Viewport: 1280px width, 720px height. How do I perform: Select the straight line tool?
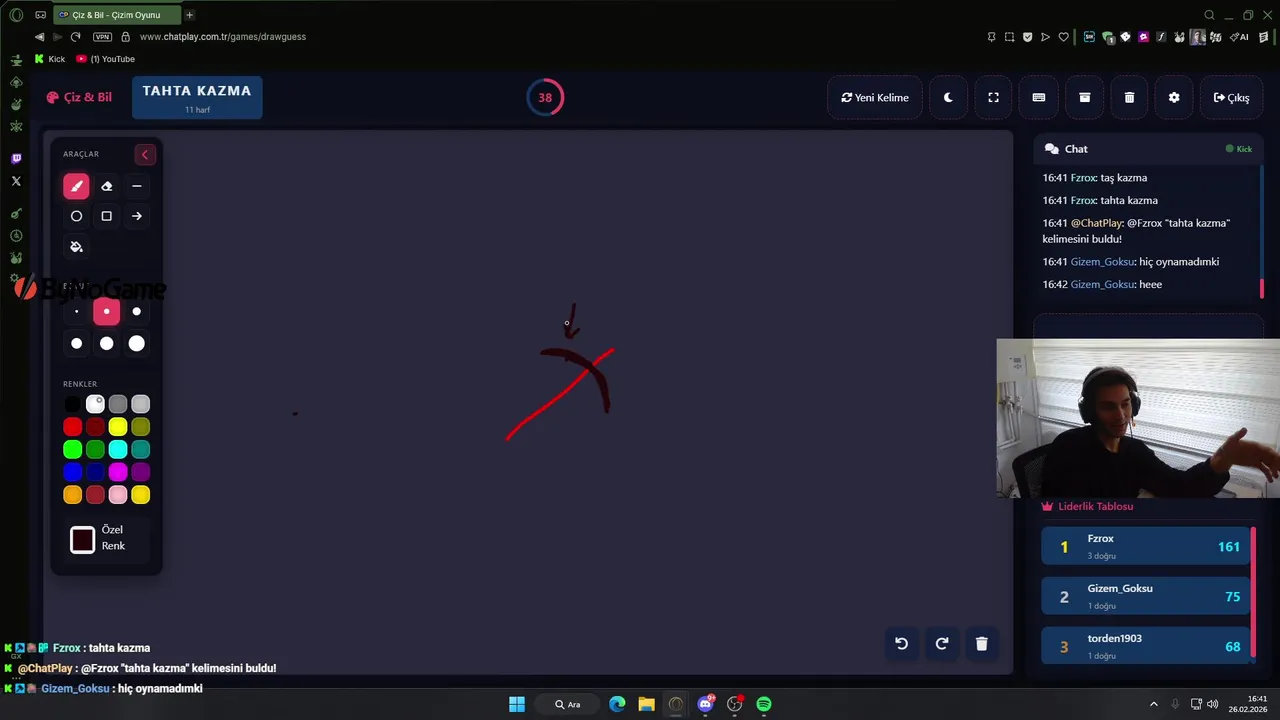[x=137, y=186]
